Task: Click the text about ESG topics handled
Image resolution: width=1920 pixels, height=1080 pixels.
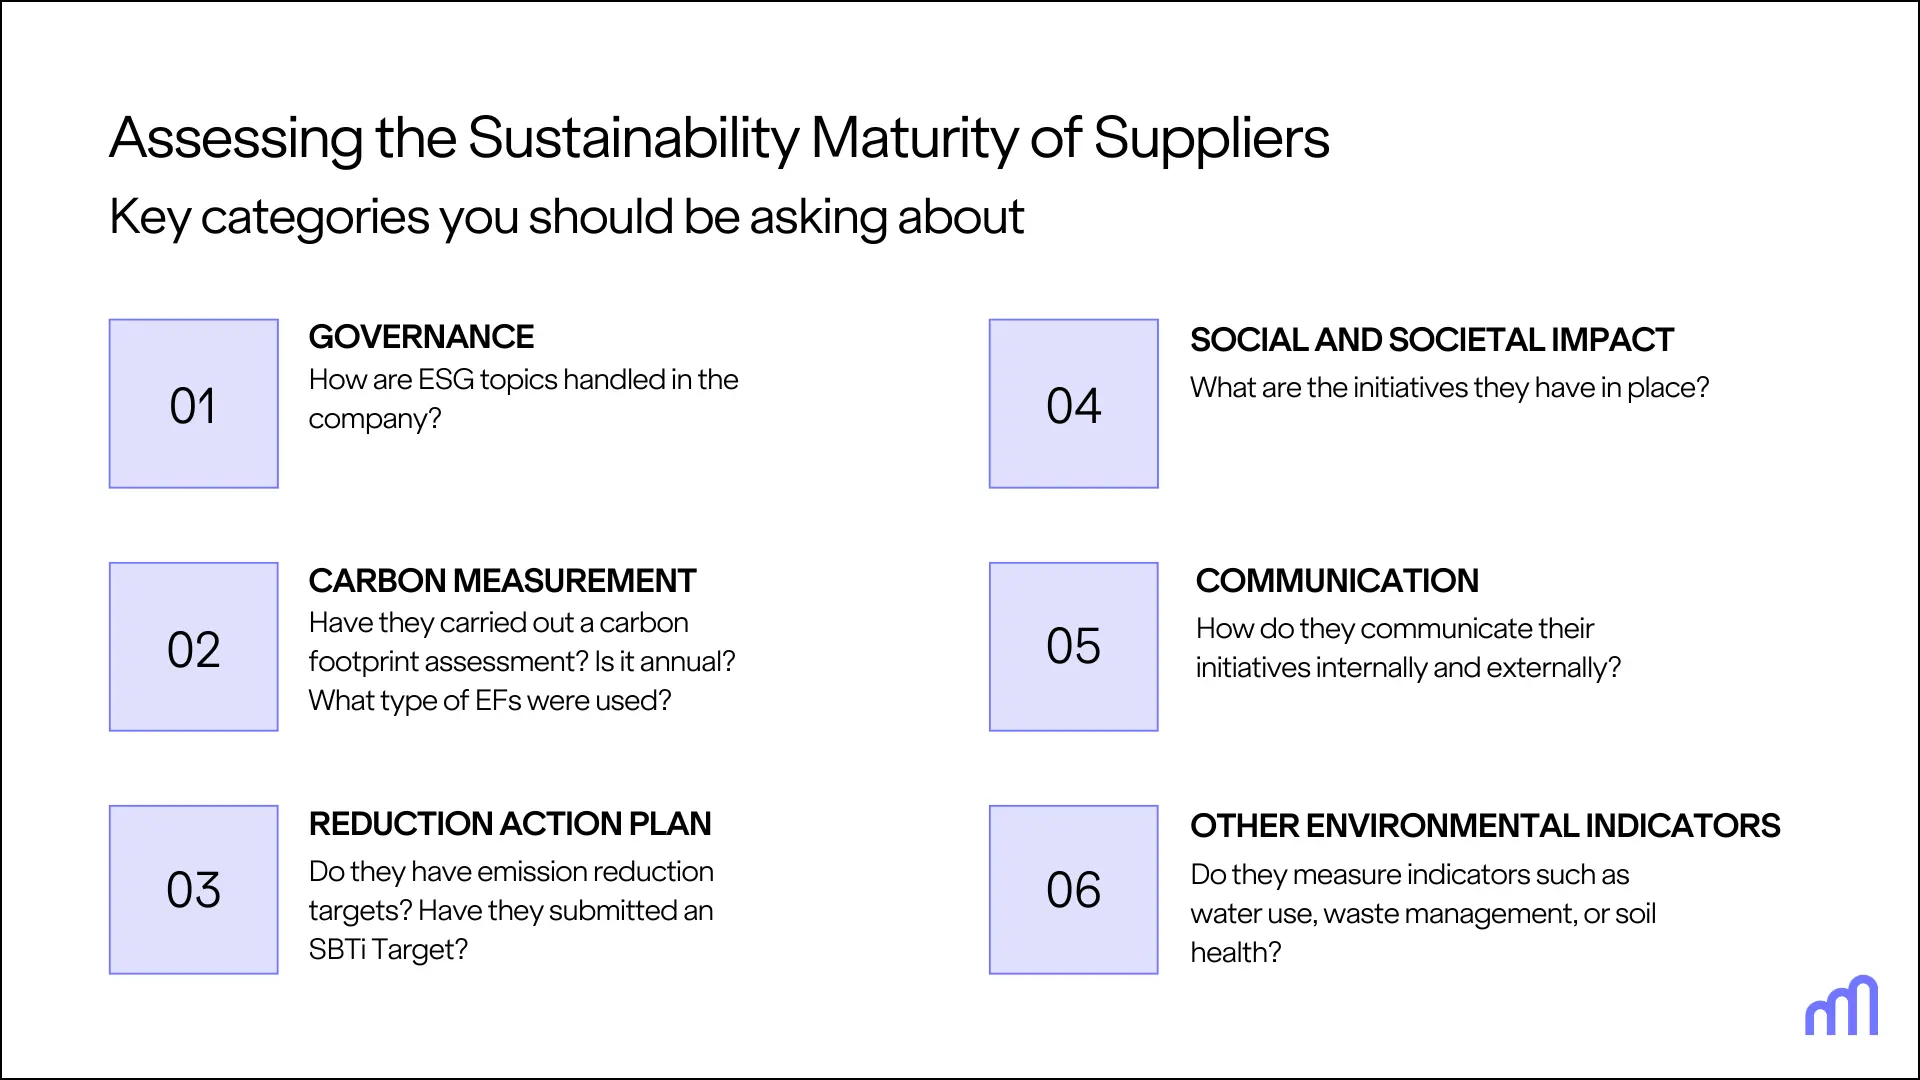Action: click(523, 399)
